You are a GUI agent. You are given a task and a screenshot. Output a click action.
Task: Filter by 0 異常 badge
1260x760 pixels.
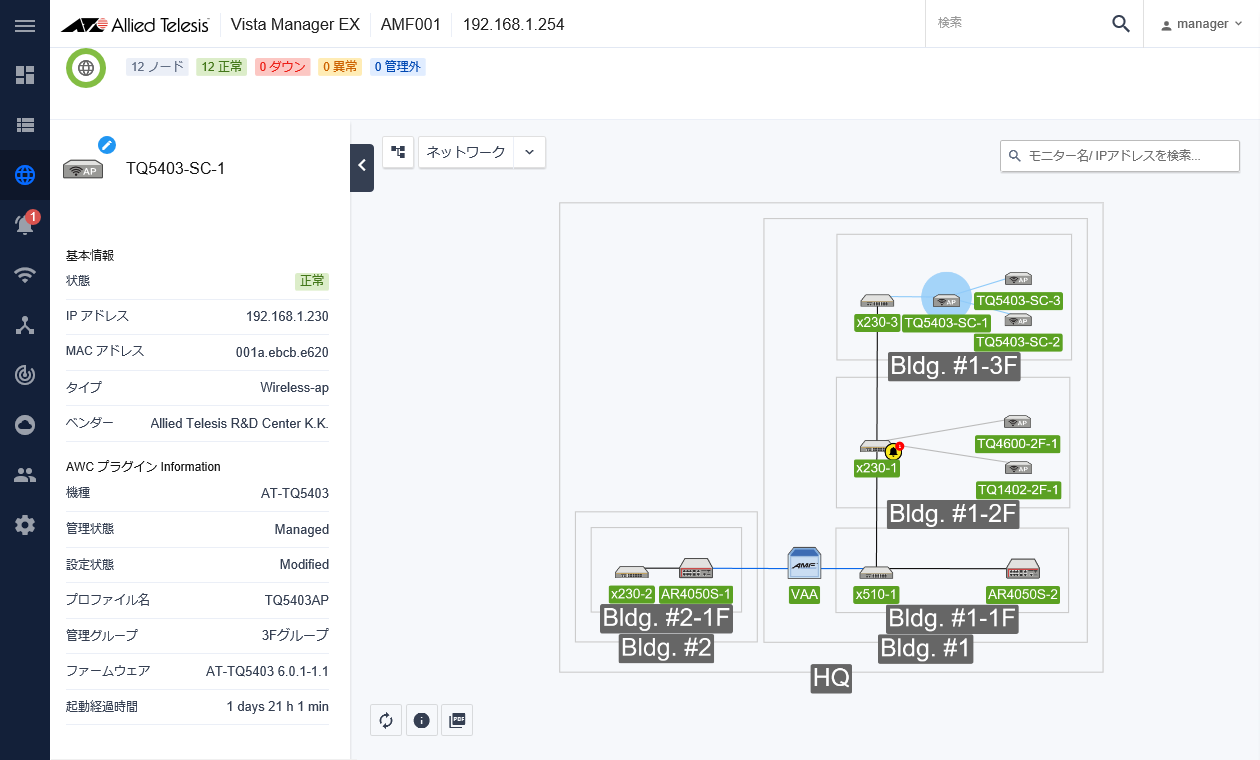(340, 67)
